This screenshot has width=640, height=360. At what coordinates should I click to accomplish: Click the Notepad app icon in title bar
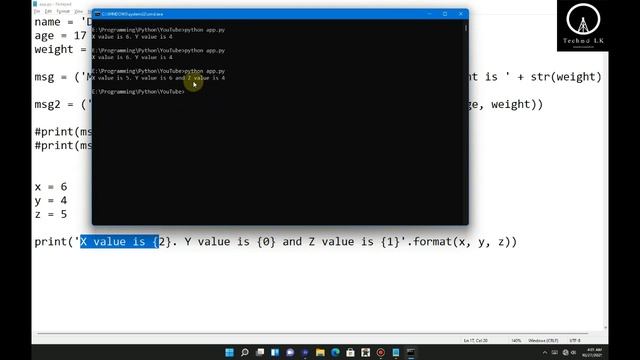pos(35,4)
